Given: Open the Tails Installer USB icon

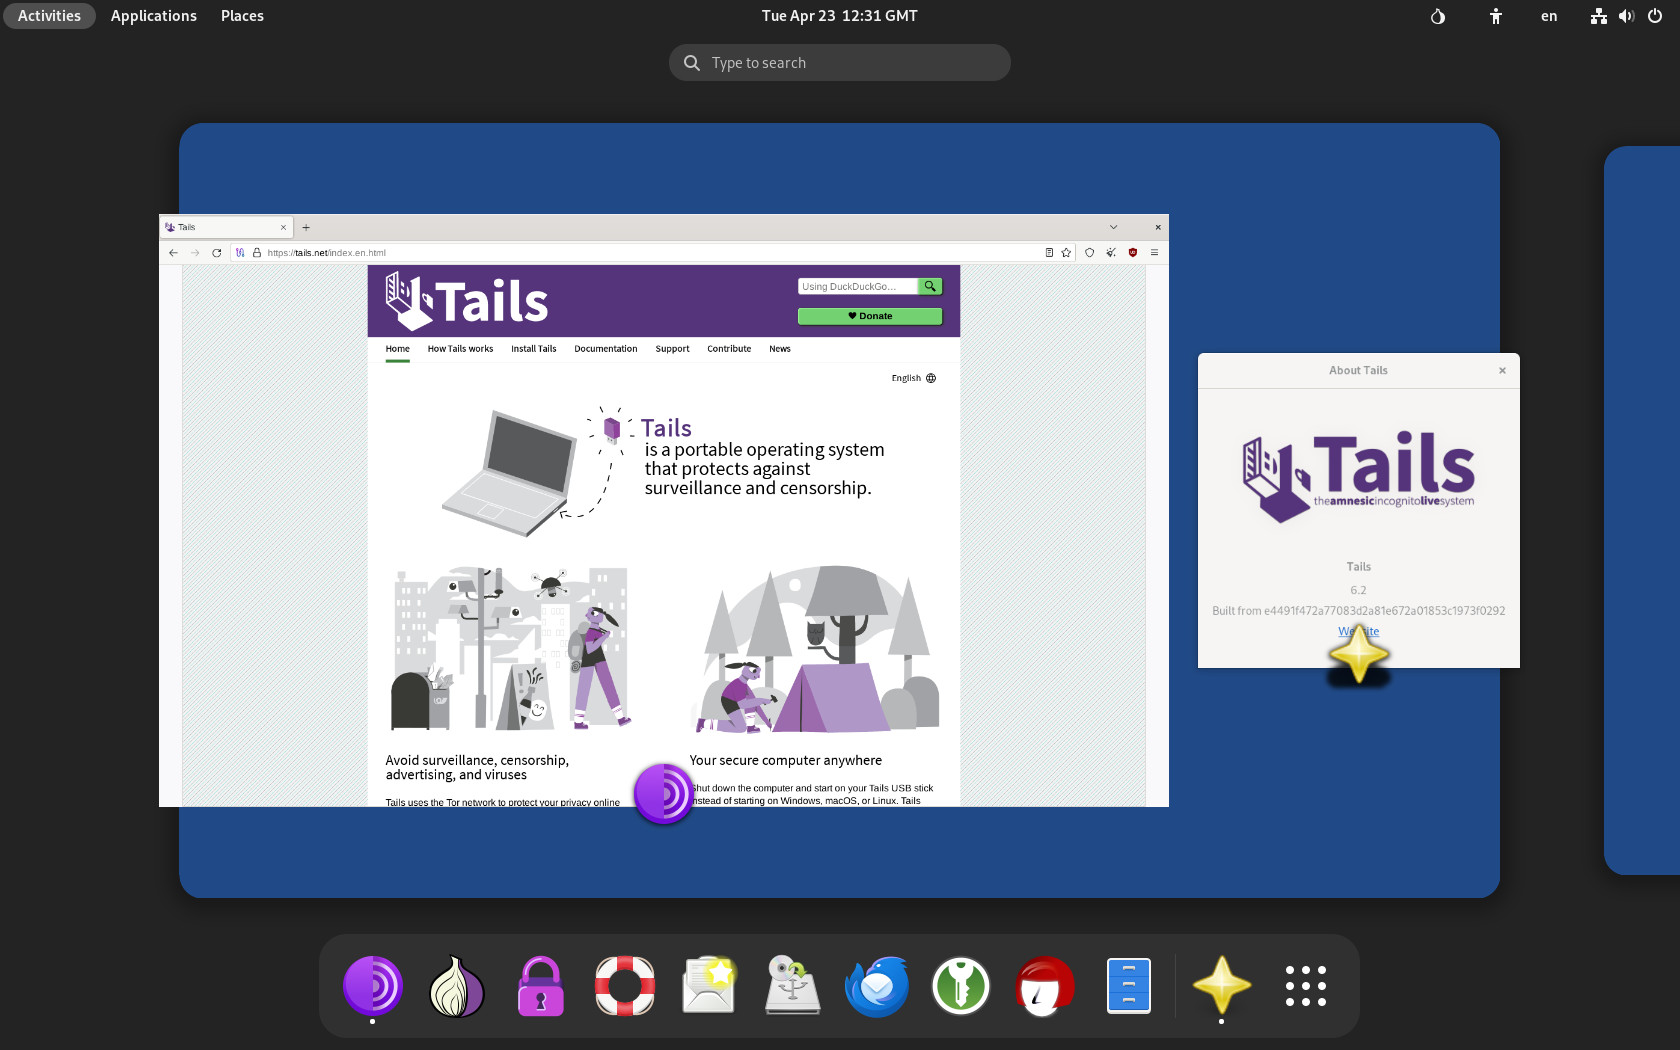Looking at the screenshot, I should click(x=793, y=986).
